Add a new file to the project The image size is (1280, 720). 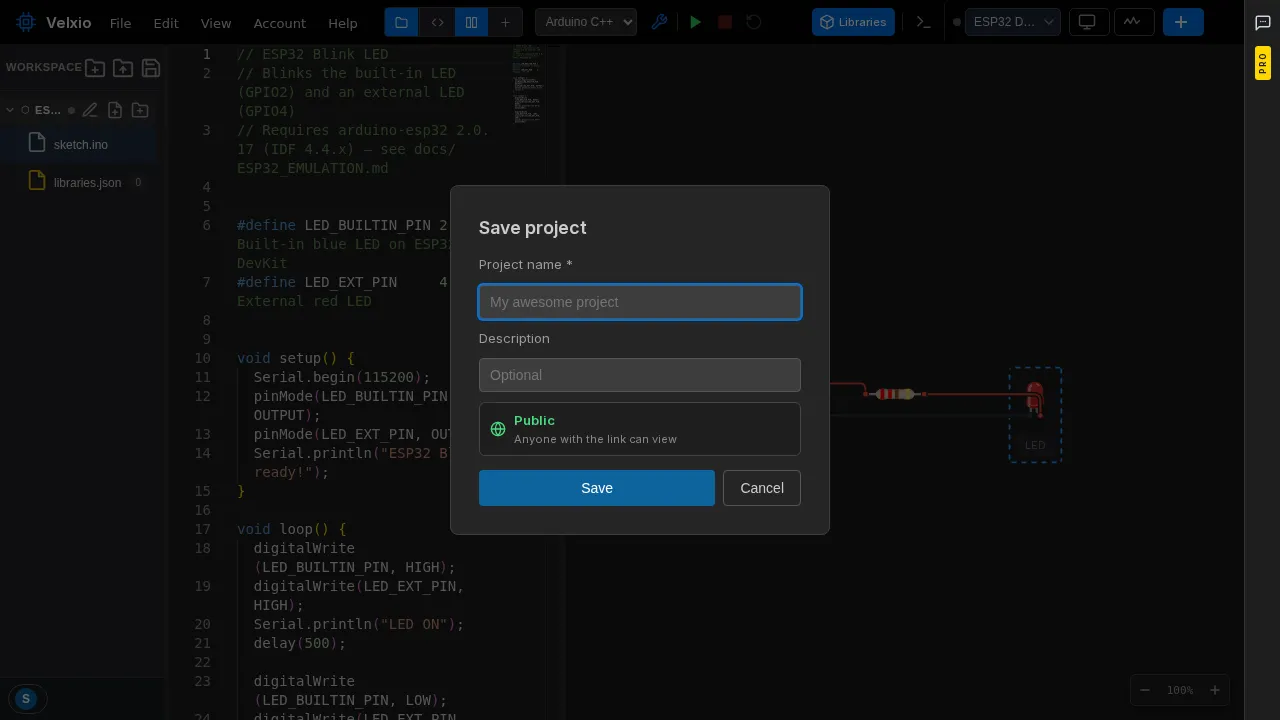click(115, 110)
